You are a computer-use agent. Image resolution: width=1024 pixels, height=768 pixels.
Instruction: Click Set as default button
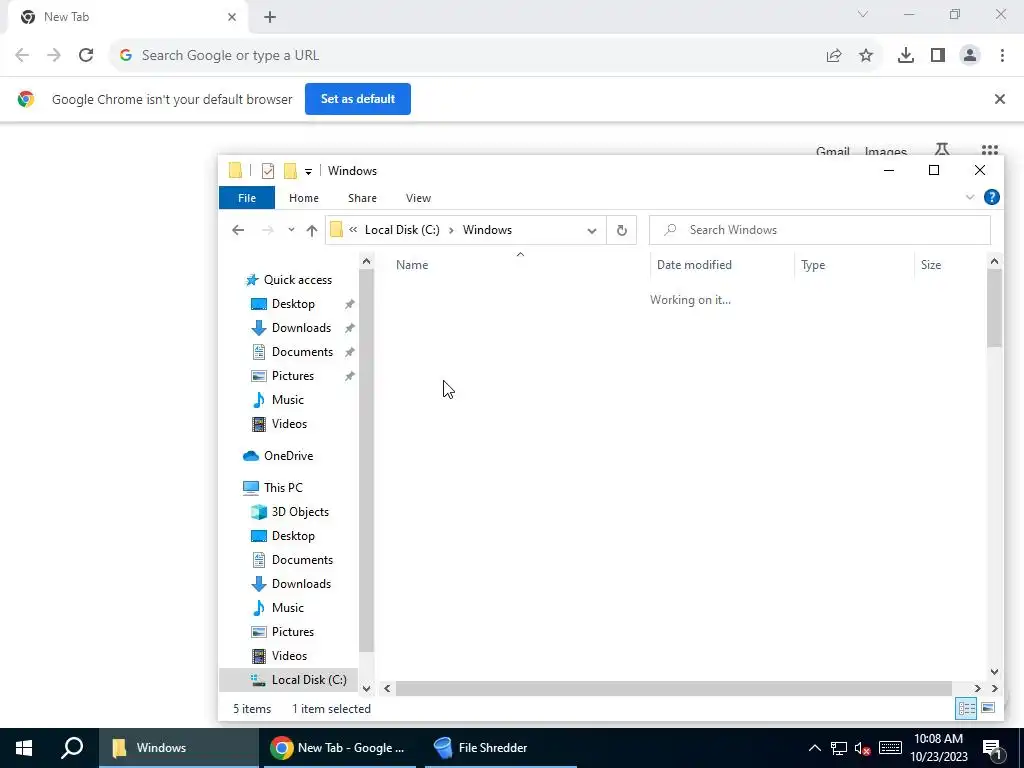[x=358, y=99]
